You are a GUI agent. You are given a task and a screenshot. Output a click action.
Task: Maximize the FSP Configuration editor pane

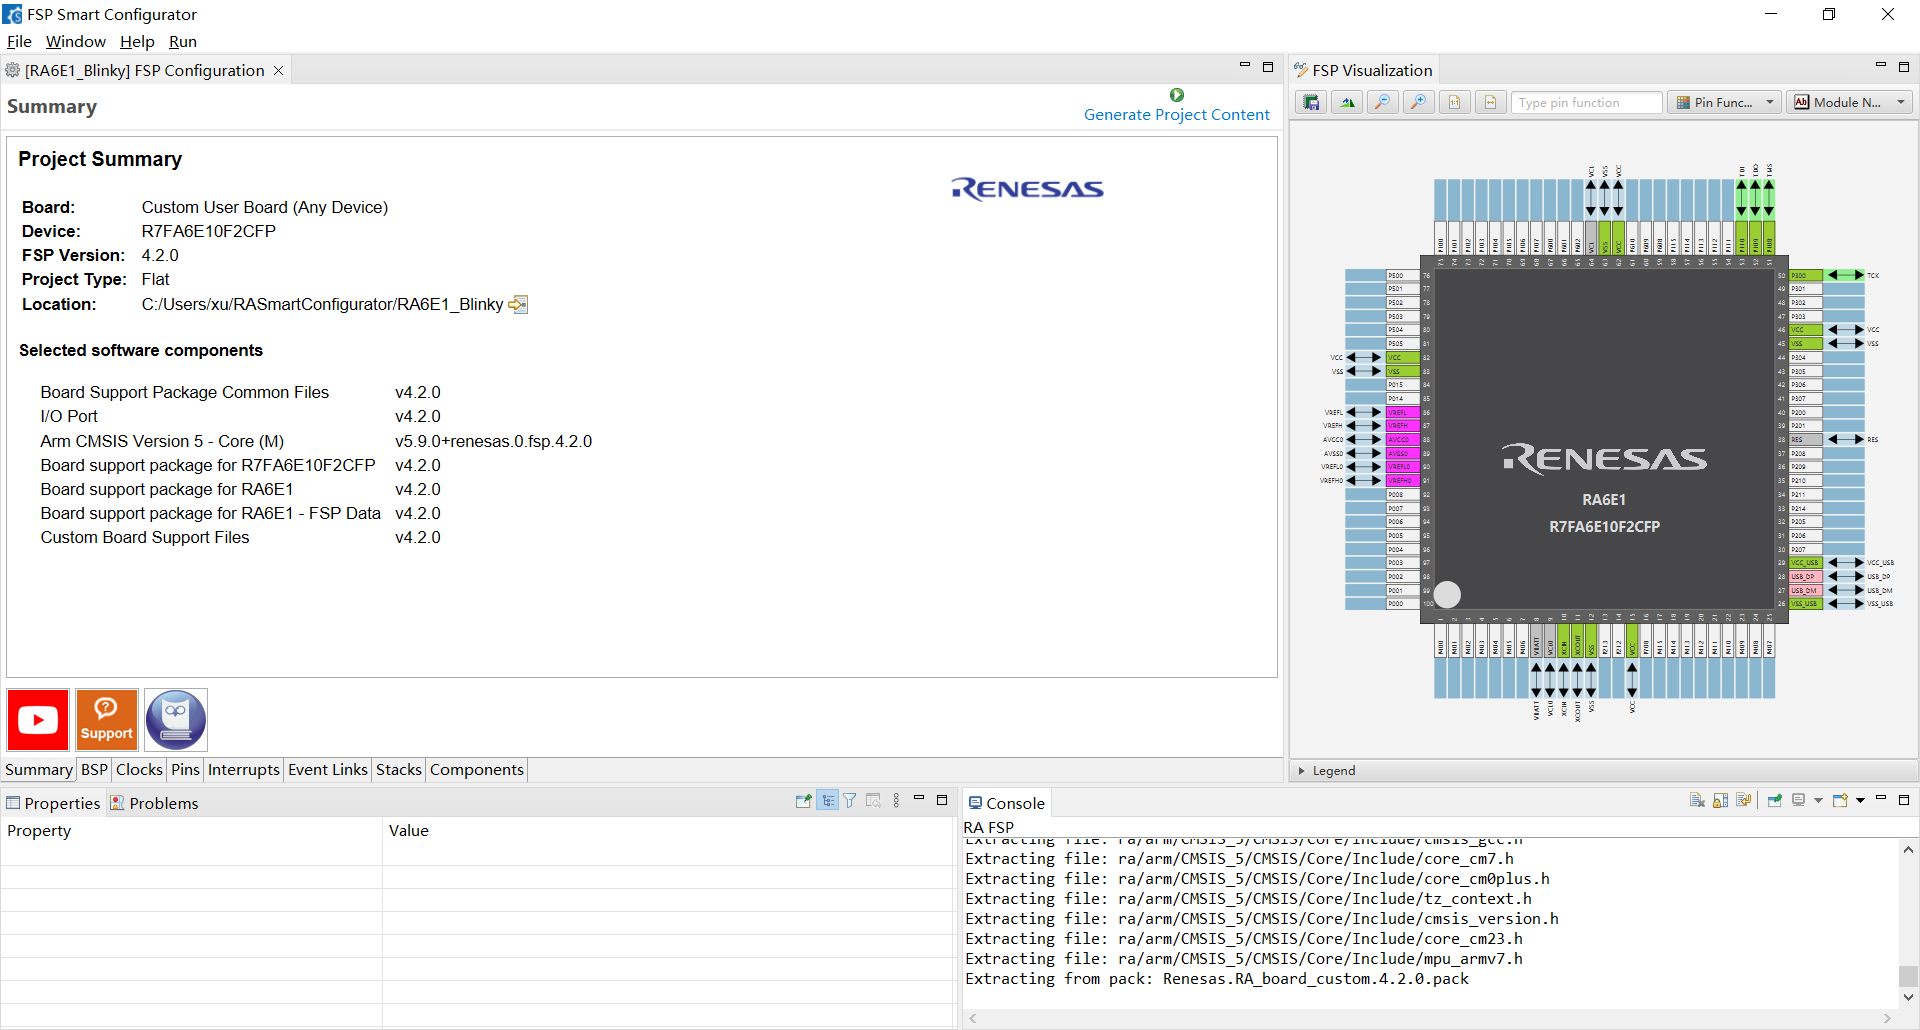point(1268,67)
